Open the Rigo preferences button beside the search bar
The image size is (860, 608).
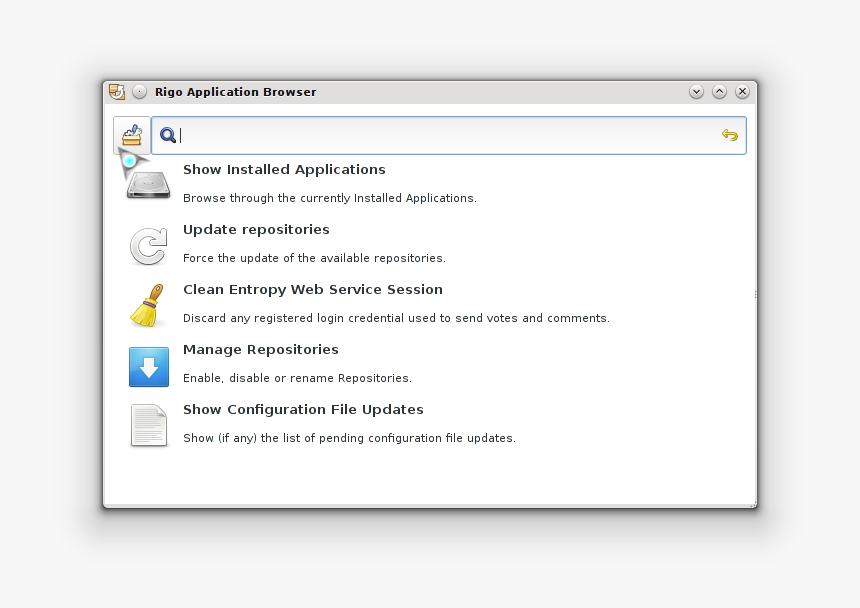[131, 135]
